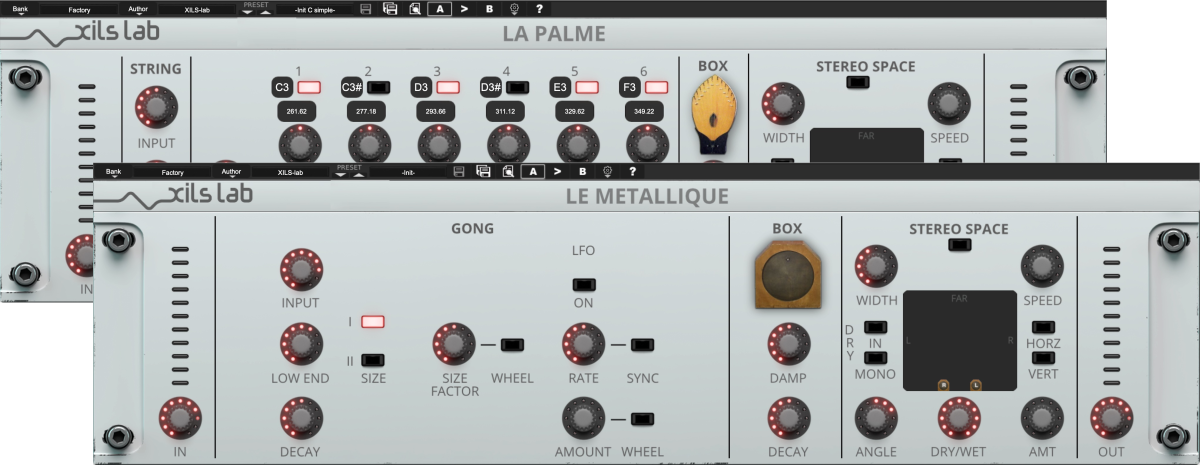1200x465 pixels.
Task: Click the R marker in Le Metallique stereo pad
Action: tap(942, 383)
